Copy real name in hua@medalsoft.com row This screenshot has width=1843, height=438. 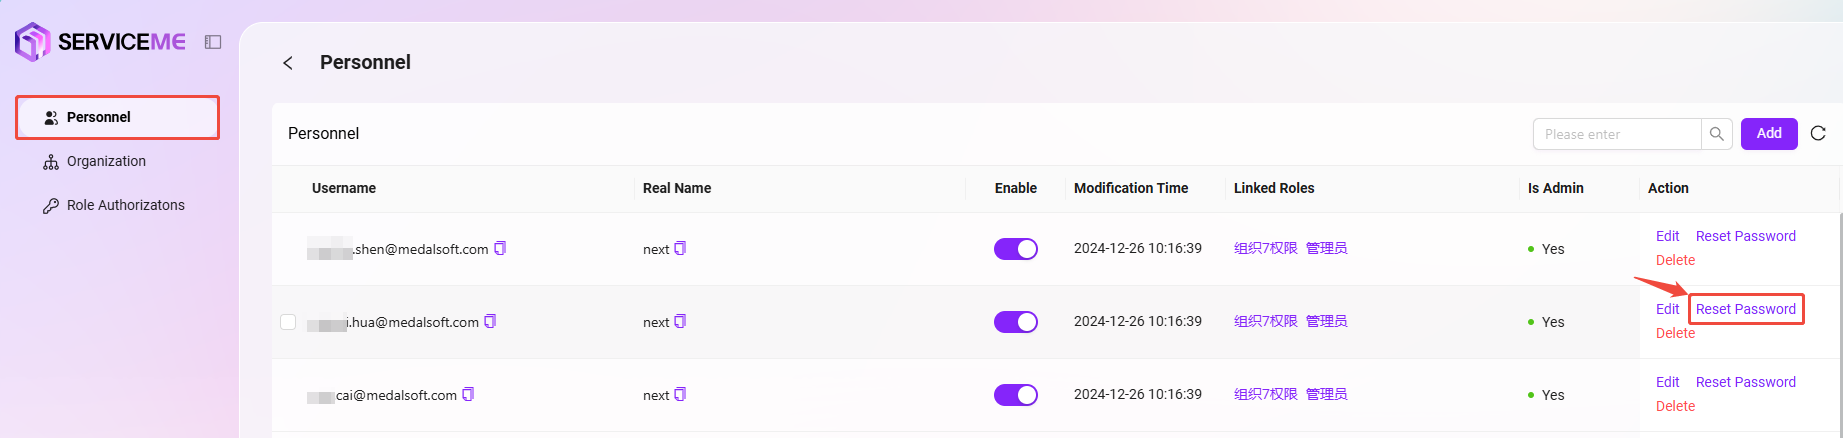pyautogui.click(x=680, y=321)
